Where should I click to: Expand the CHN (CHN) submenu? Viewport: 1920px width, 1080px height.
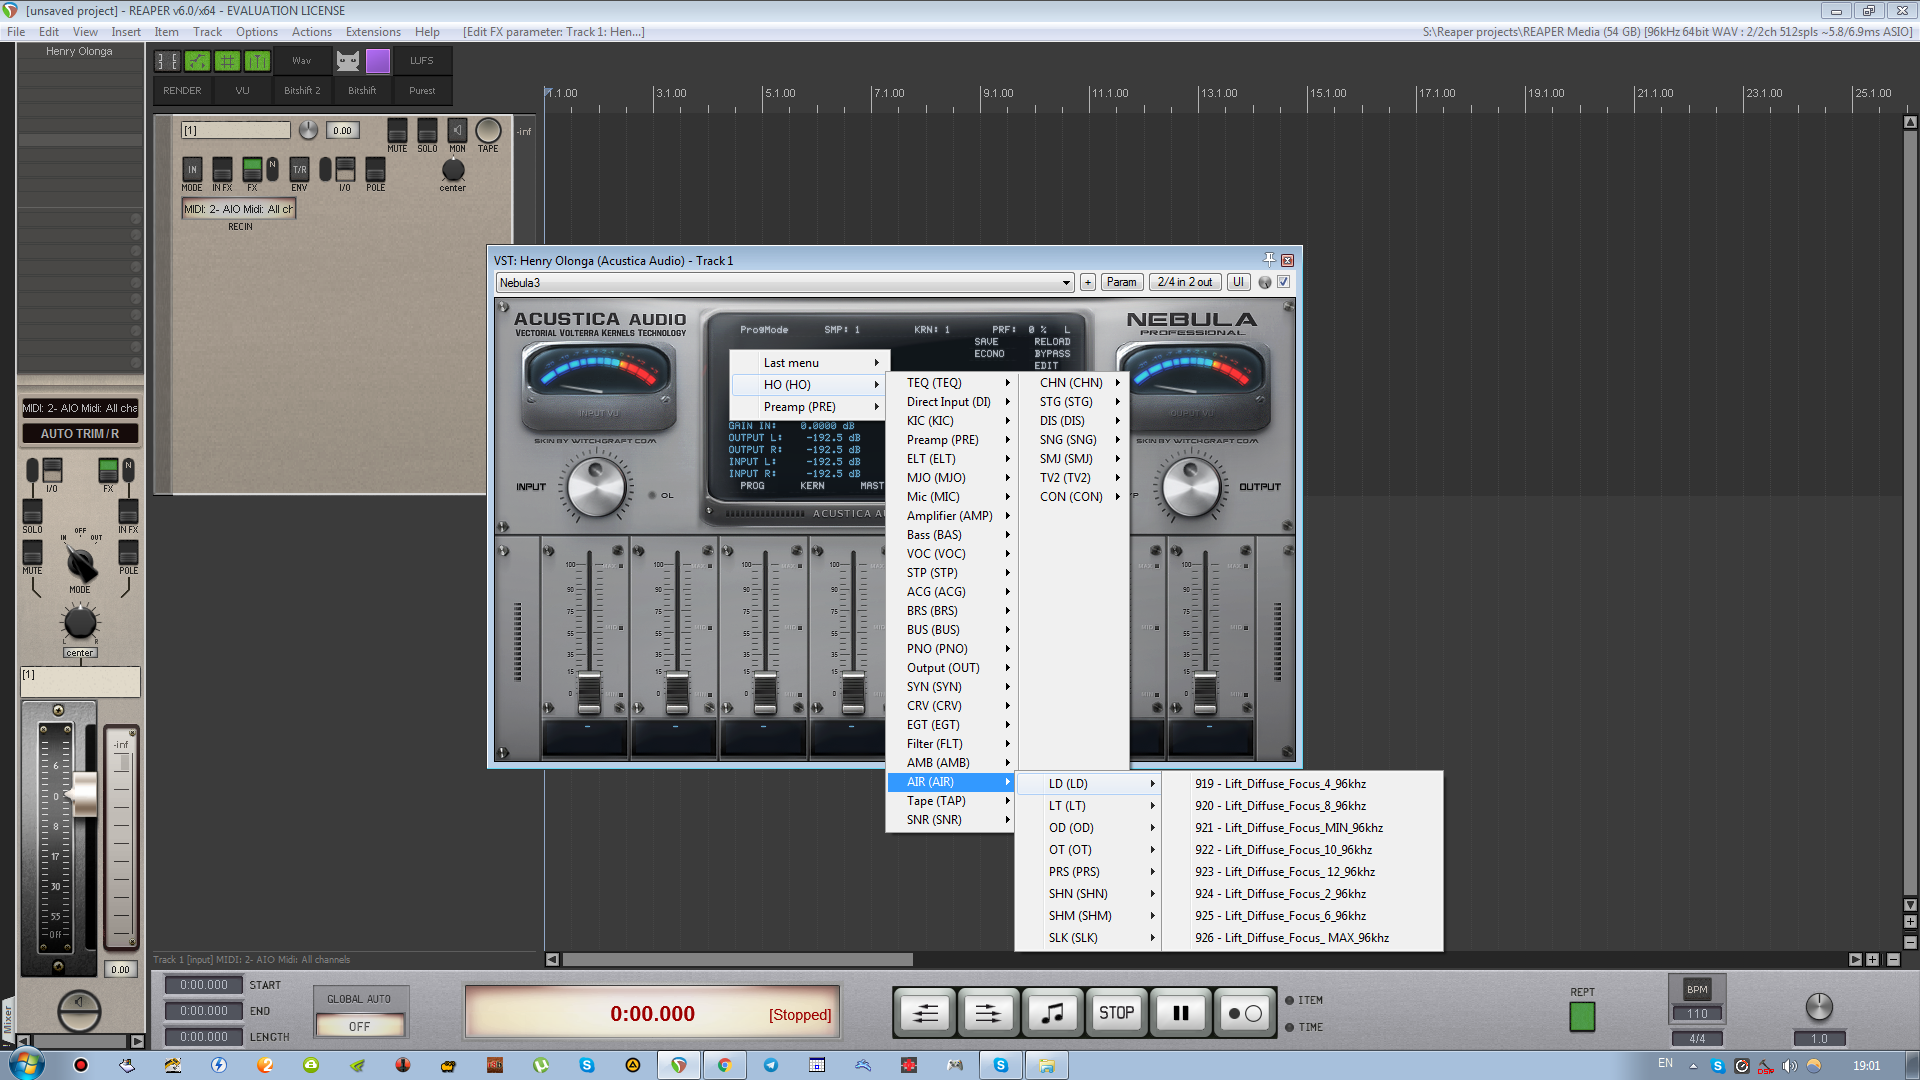click(x=1074, y=383)
